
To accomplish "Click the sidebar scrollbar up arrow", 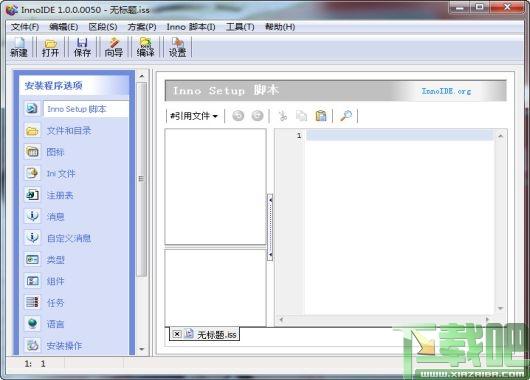I will 142,76.
